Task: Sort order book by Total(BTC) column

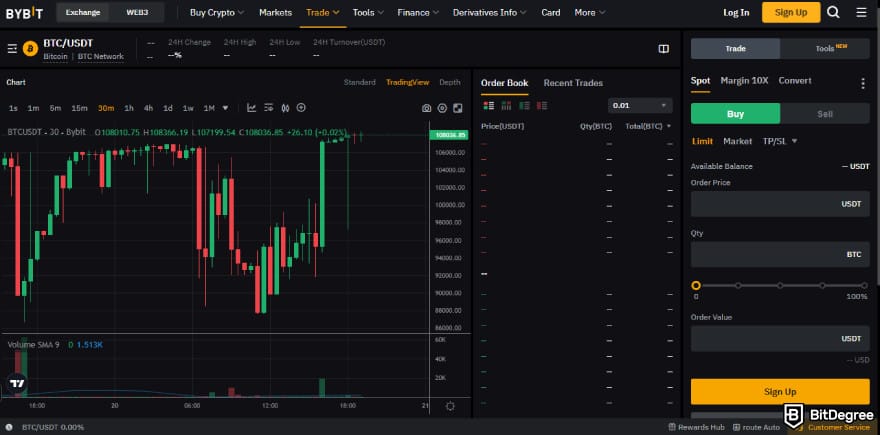Action: point(648,126)
